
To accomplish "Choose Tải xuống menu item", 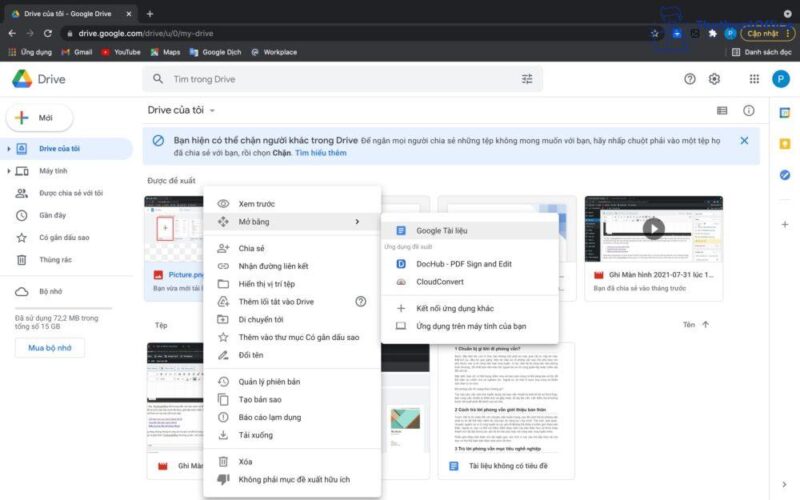I will (x=292, y=435).
